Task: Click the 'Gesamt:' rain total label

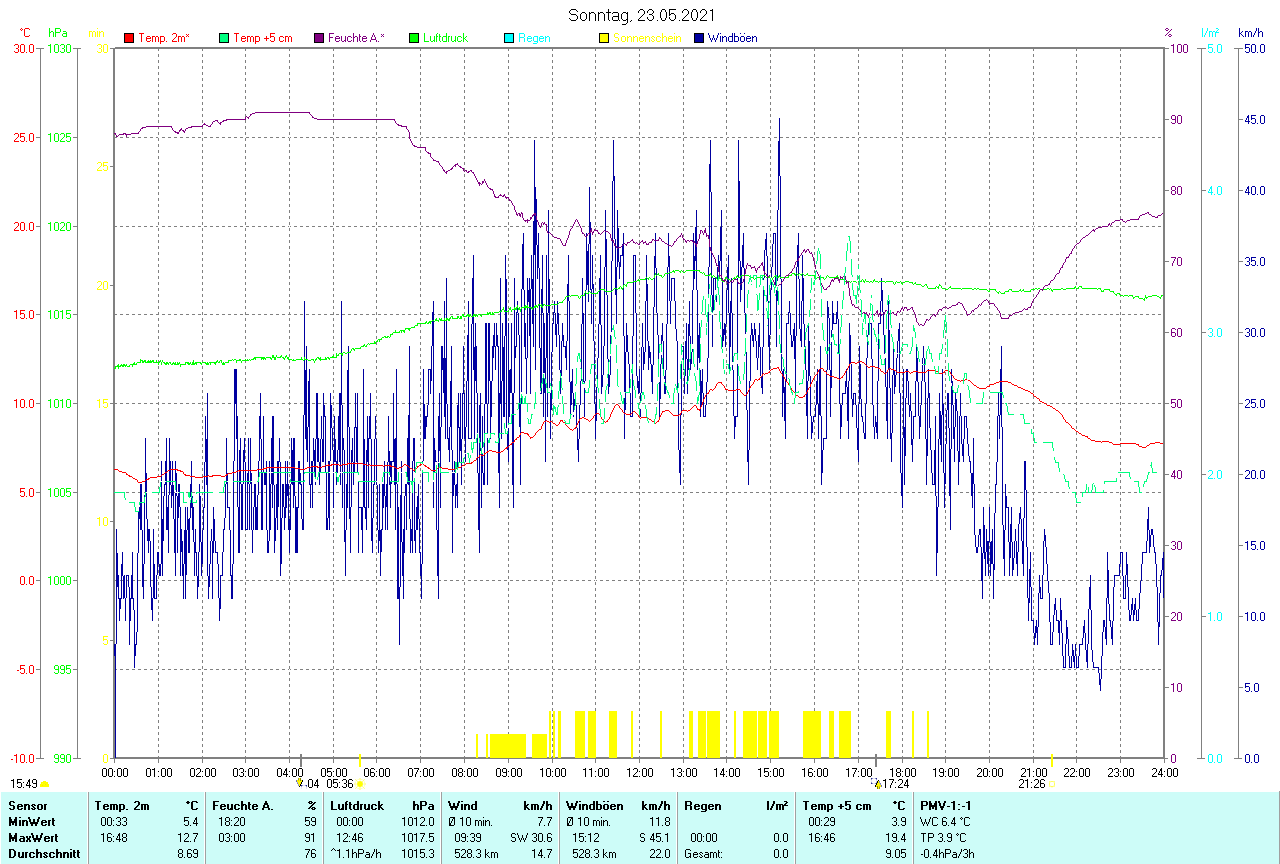Action: (x=705, y=854)
